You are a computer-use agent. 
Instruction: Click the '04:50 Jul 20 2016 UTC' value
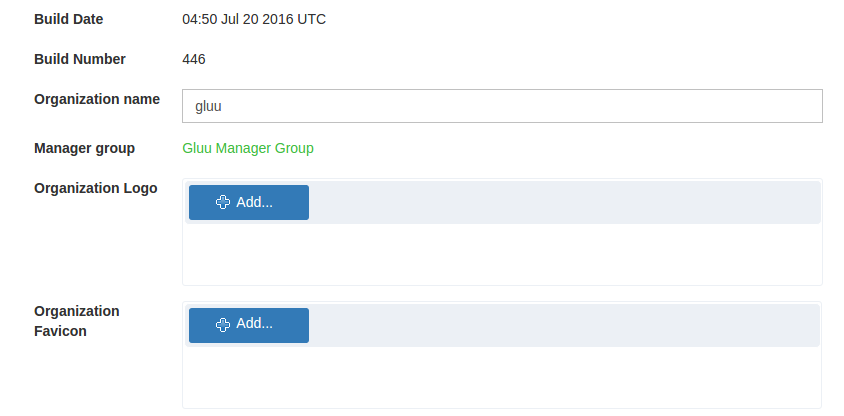pyautogui.click(x=254, y=19)
